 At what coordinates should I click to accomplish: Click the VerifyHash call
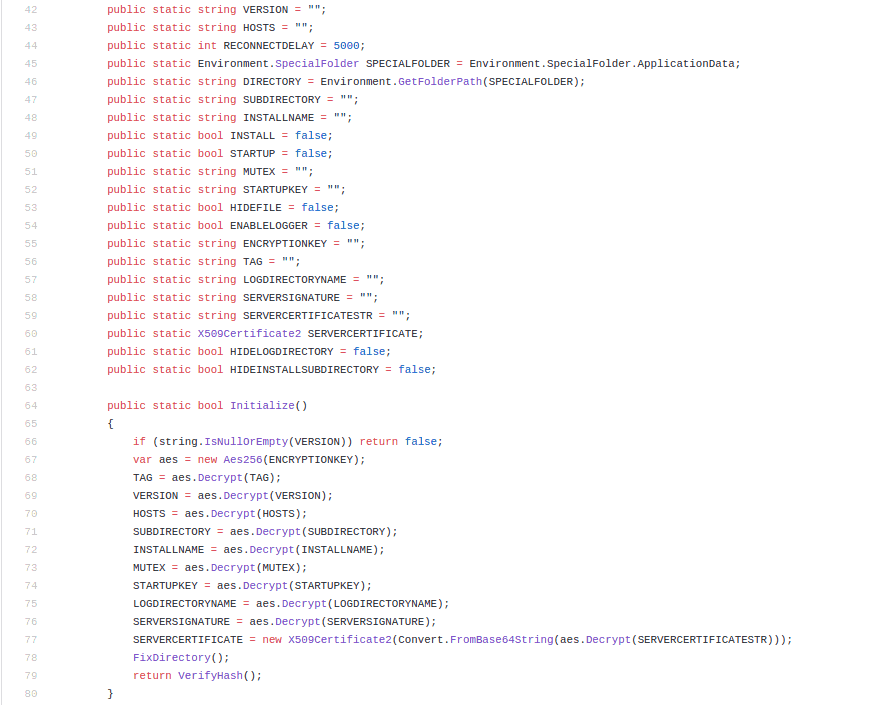(210, 676)
